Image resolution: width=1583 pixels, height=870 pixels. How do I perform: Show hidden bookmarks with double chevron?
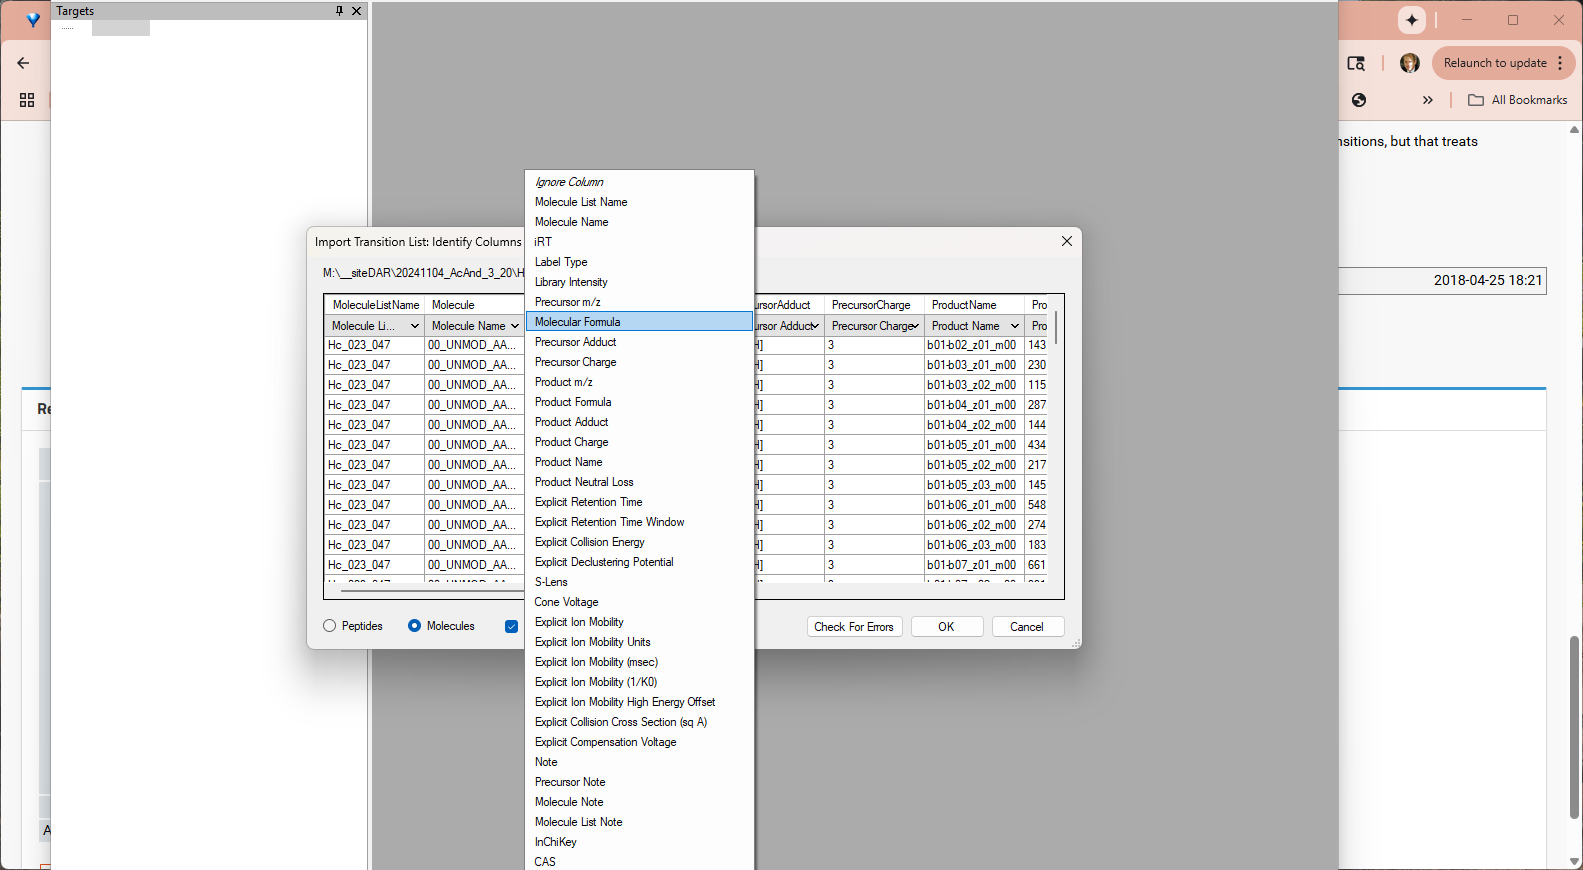point(1427,100)
